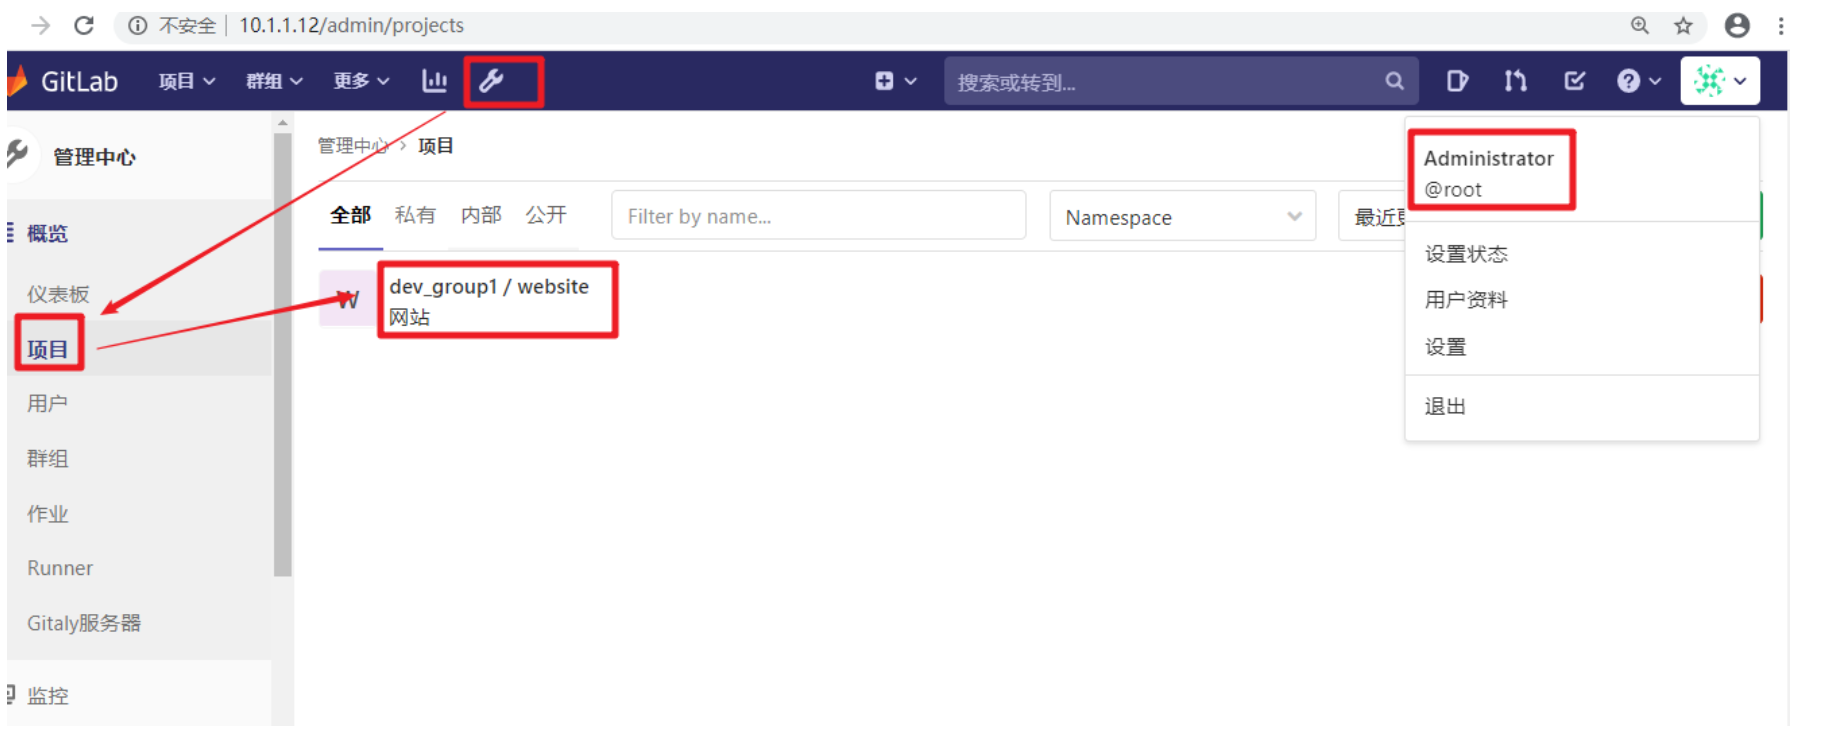Screen dimensions: 1825x745
Task: Click the 管理中心 sidebar header
Action: click(x=94, y=156)
